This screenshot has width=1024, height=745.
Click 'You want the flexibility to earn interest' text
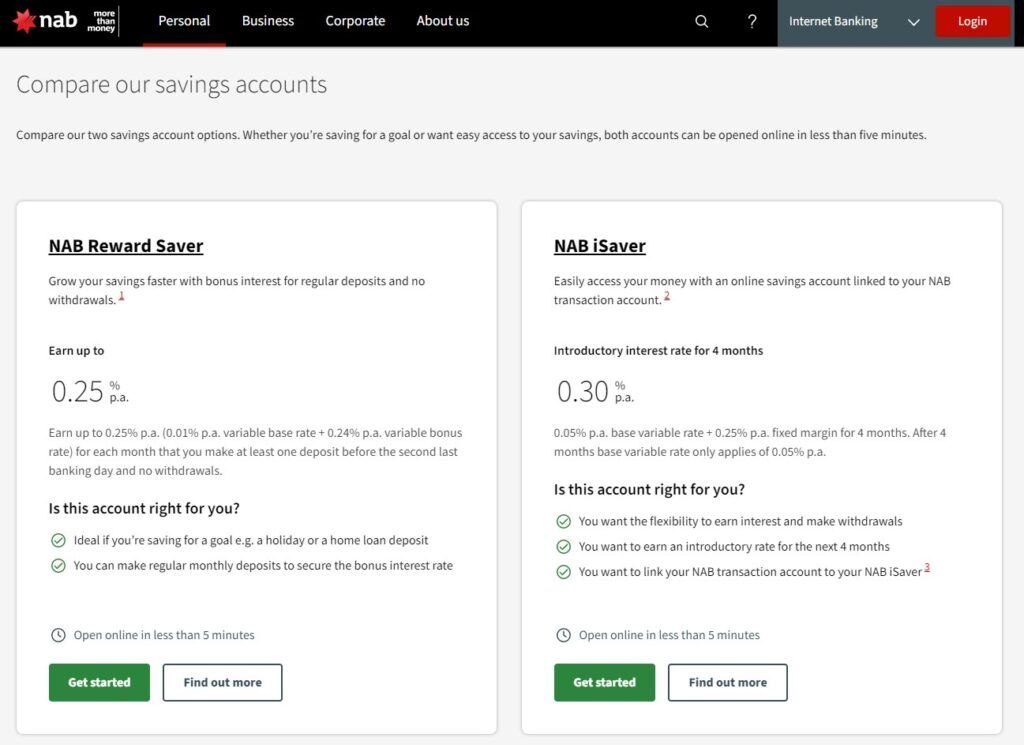pos(741,522)
